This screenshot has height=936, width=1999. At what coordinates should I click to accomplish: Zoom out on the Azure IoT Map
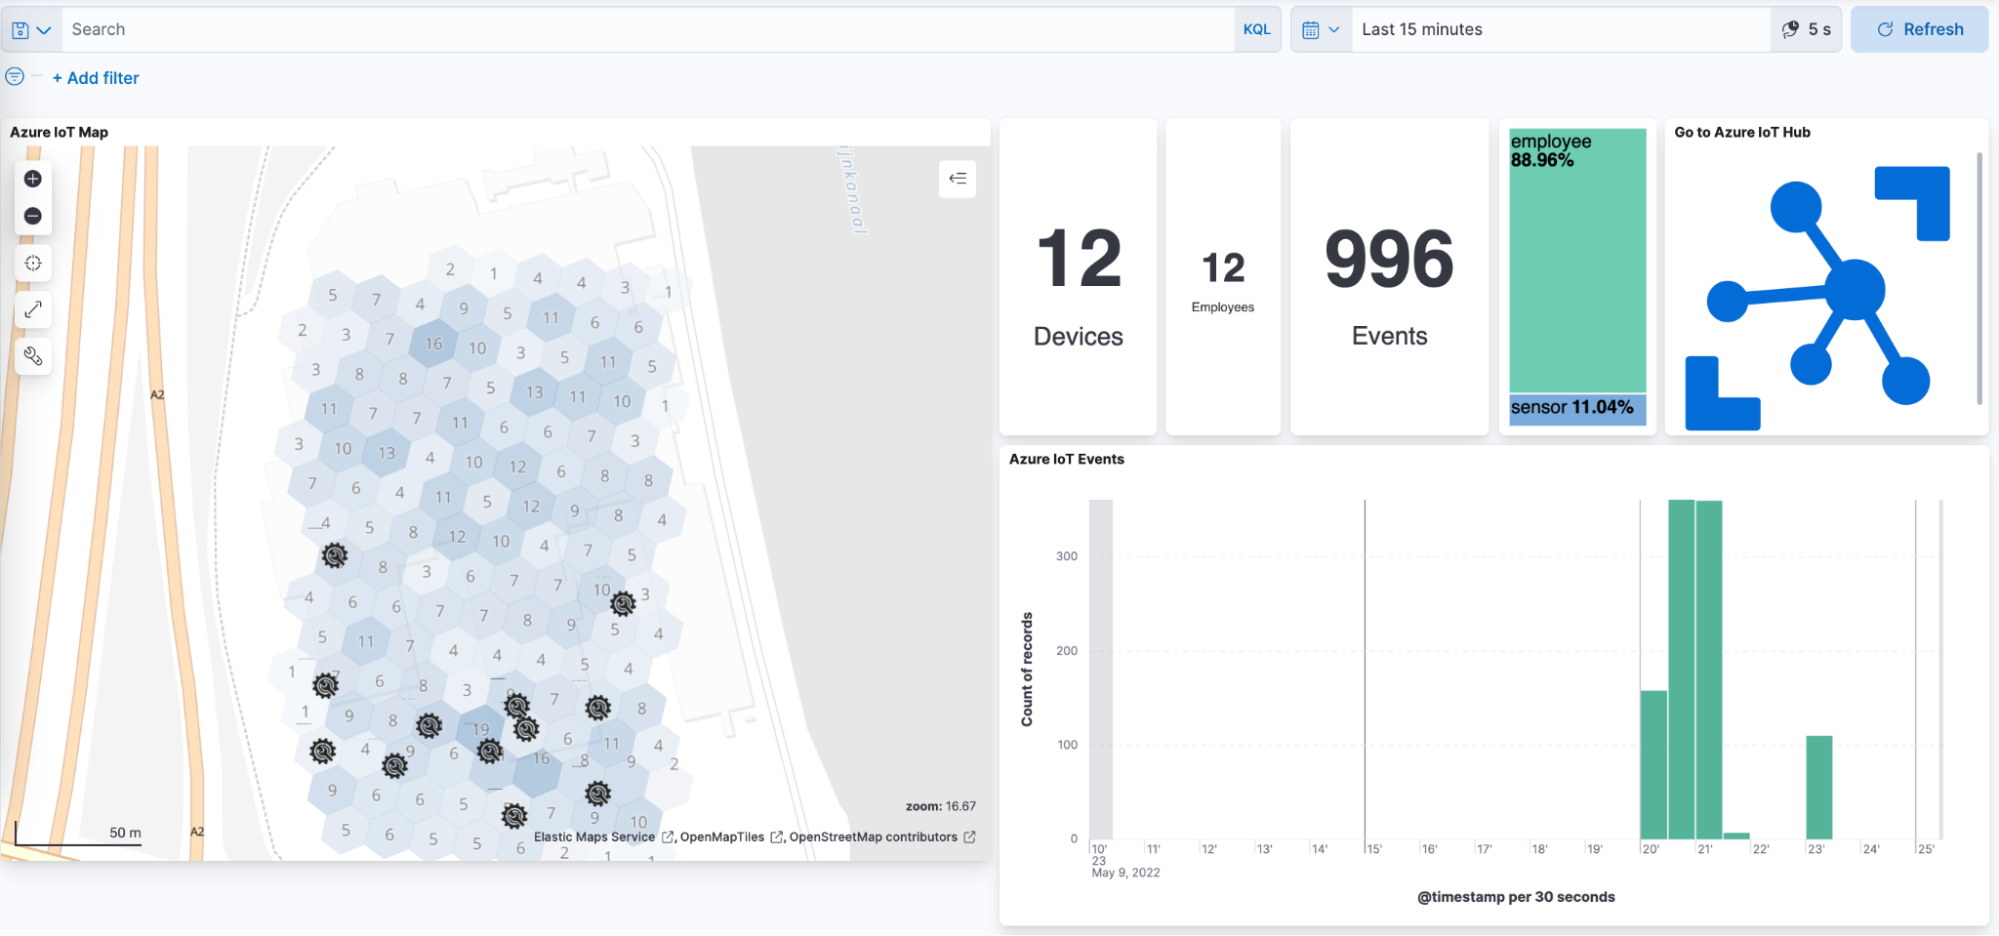click(x=33, y=216)
